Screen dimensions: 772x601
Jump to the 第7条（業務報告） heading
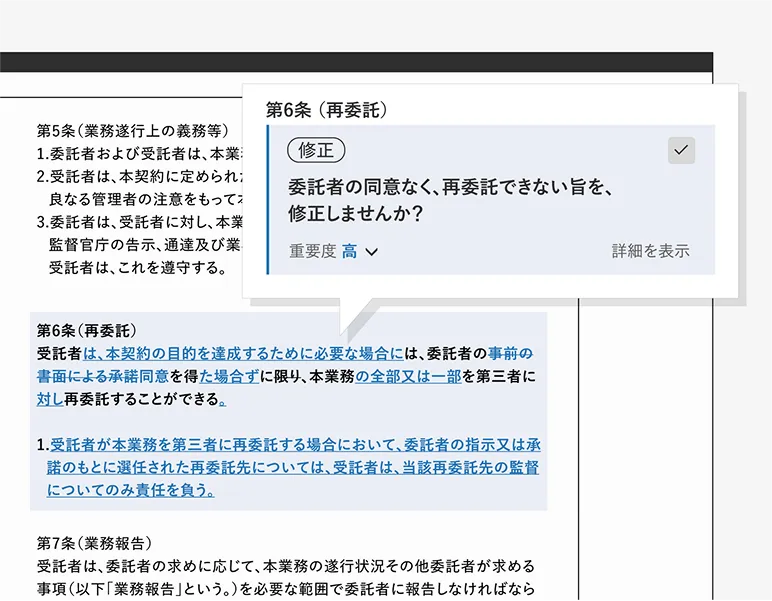coord(94,543)
